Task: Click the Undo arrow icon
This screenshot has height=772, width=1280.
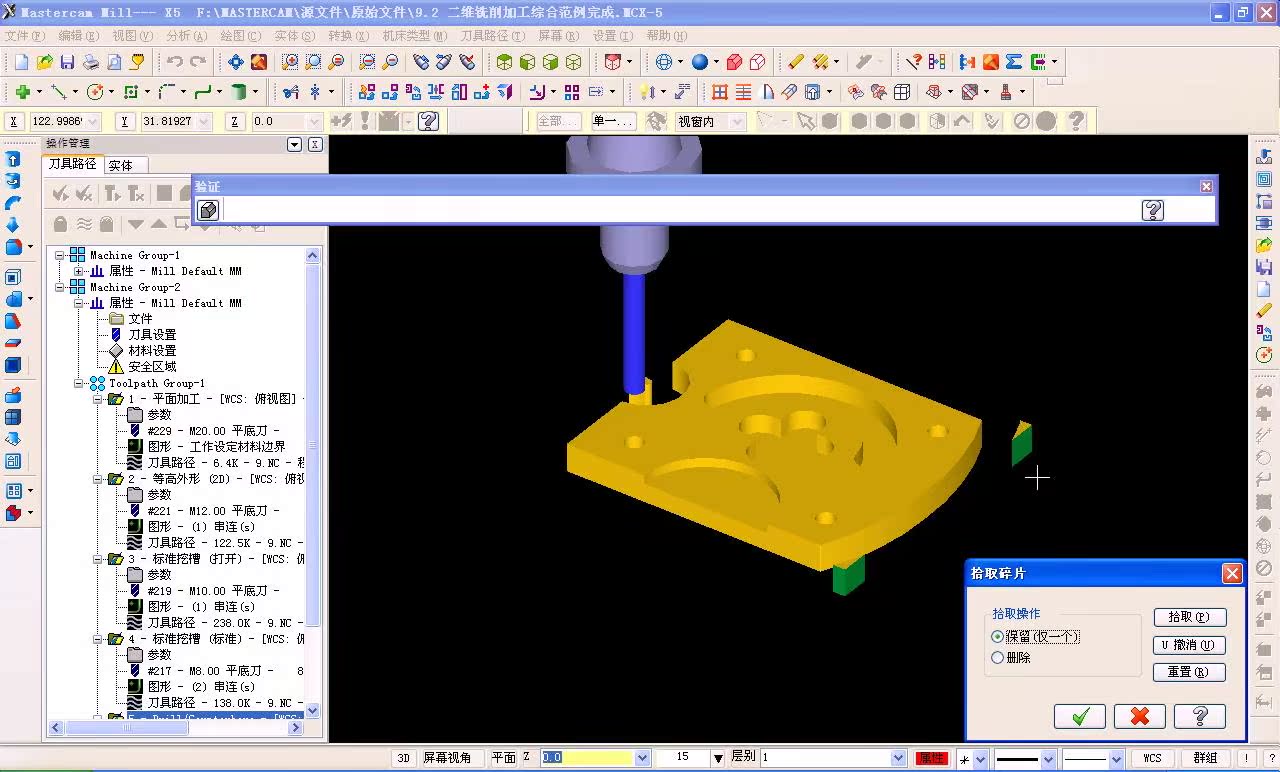Action: 175,62
